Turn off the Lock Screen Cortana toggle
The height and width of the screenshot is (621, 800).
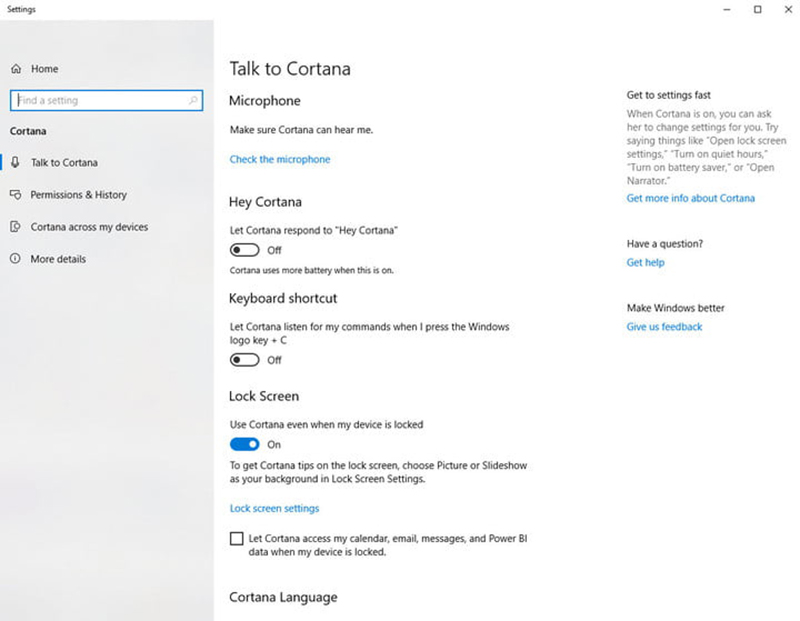[244, 444]
